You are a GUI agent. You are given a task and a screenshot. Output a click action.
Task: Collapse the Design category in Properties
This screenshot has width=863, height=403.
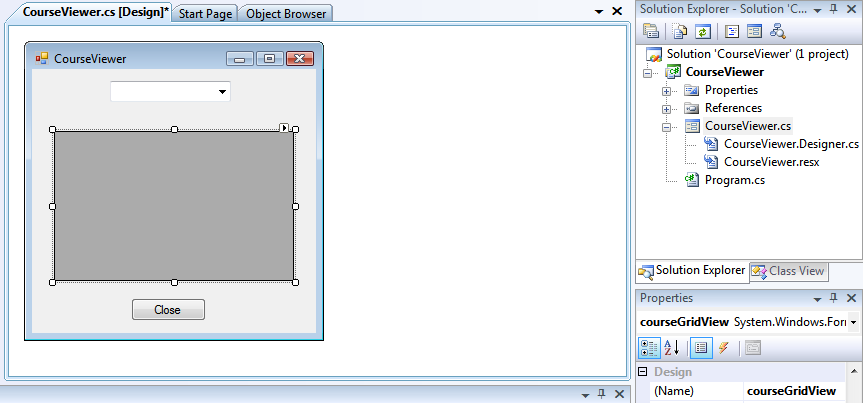pos(643,373)
